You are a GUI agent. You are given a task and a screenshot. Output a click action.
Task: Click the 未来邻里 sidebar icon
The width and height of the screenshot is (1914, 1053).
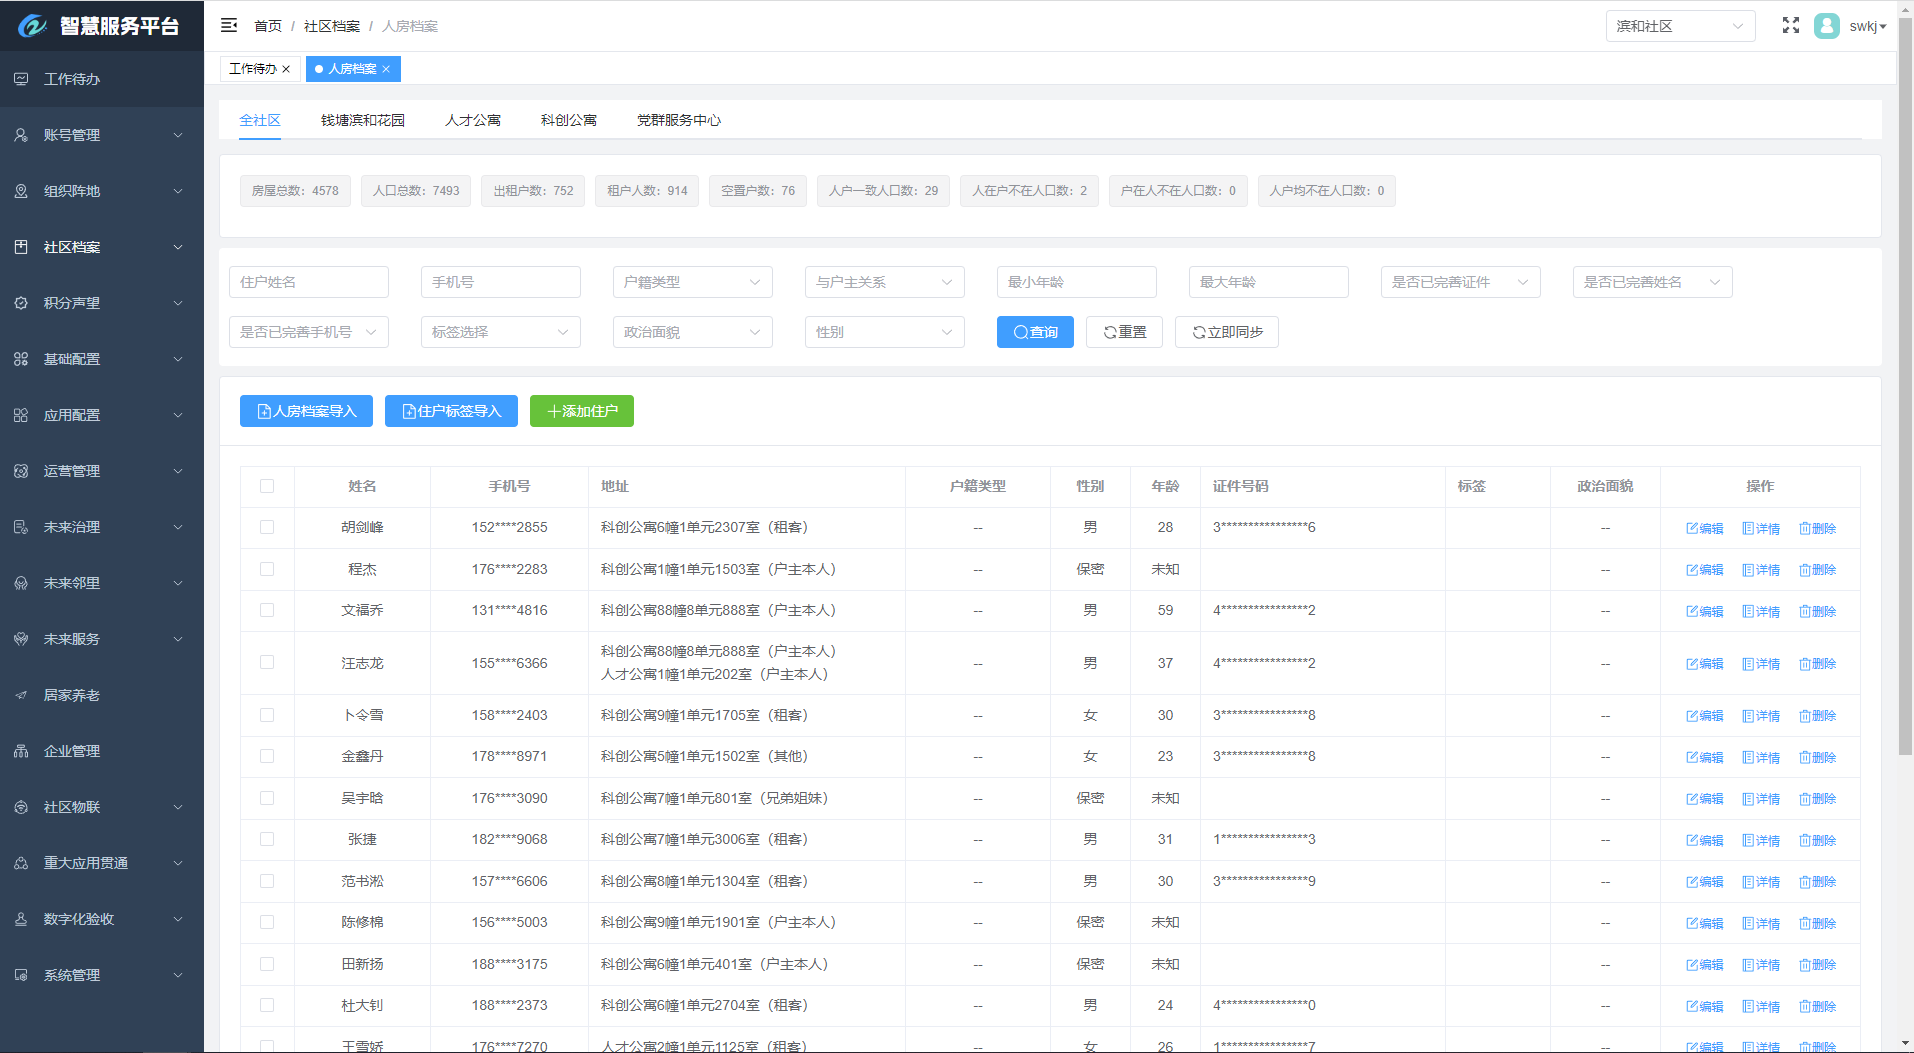click(x=21, y=583)
